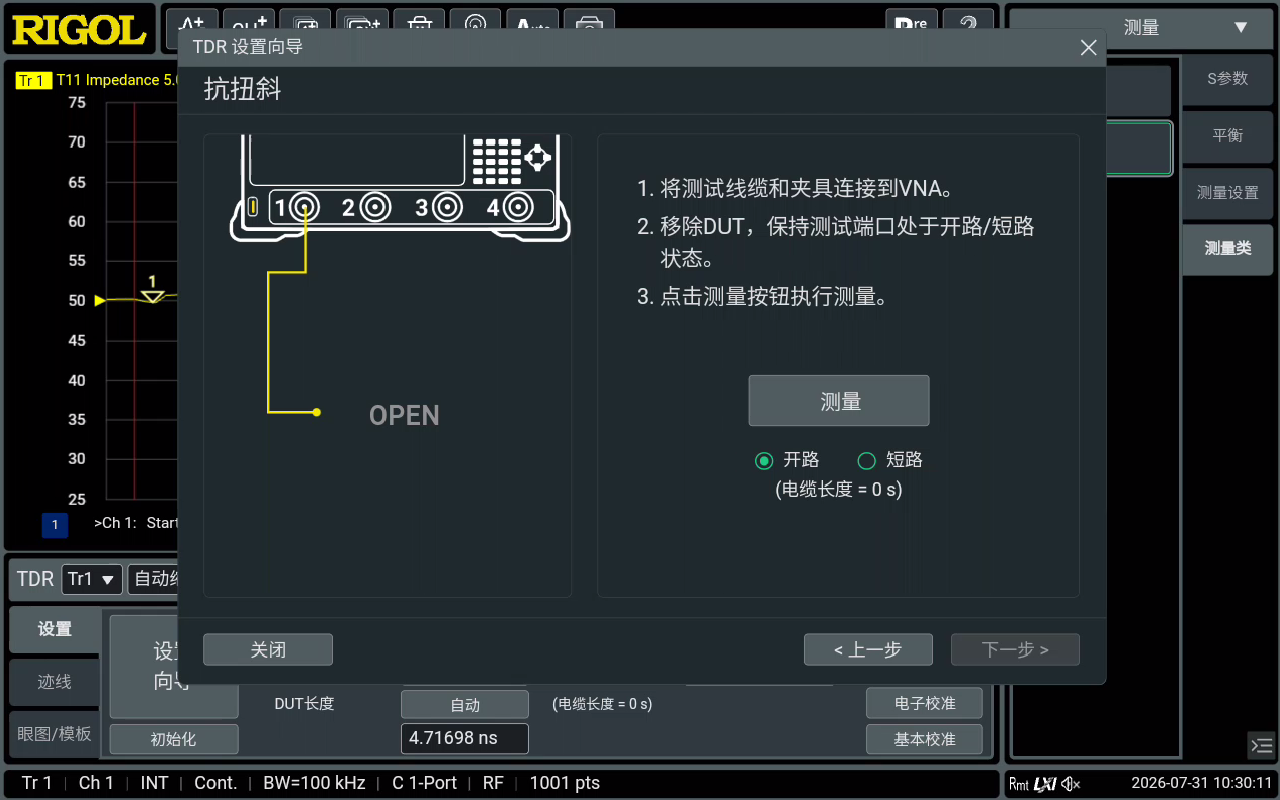Screen dimensions: 1280x800
Task: Collapse the side menu with arrow-list icon
Action: (x=1261, y=745)
